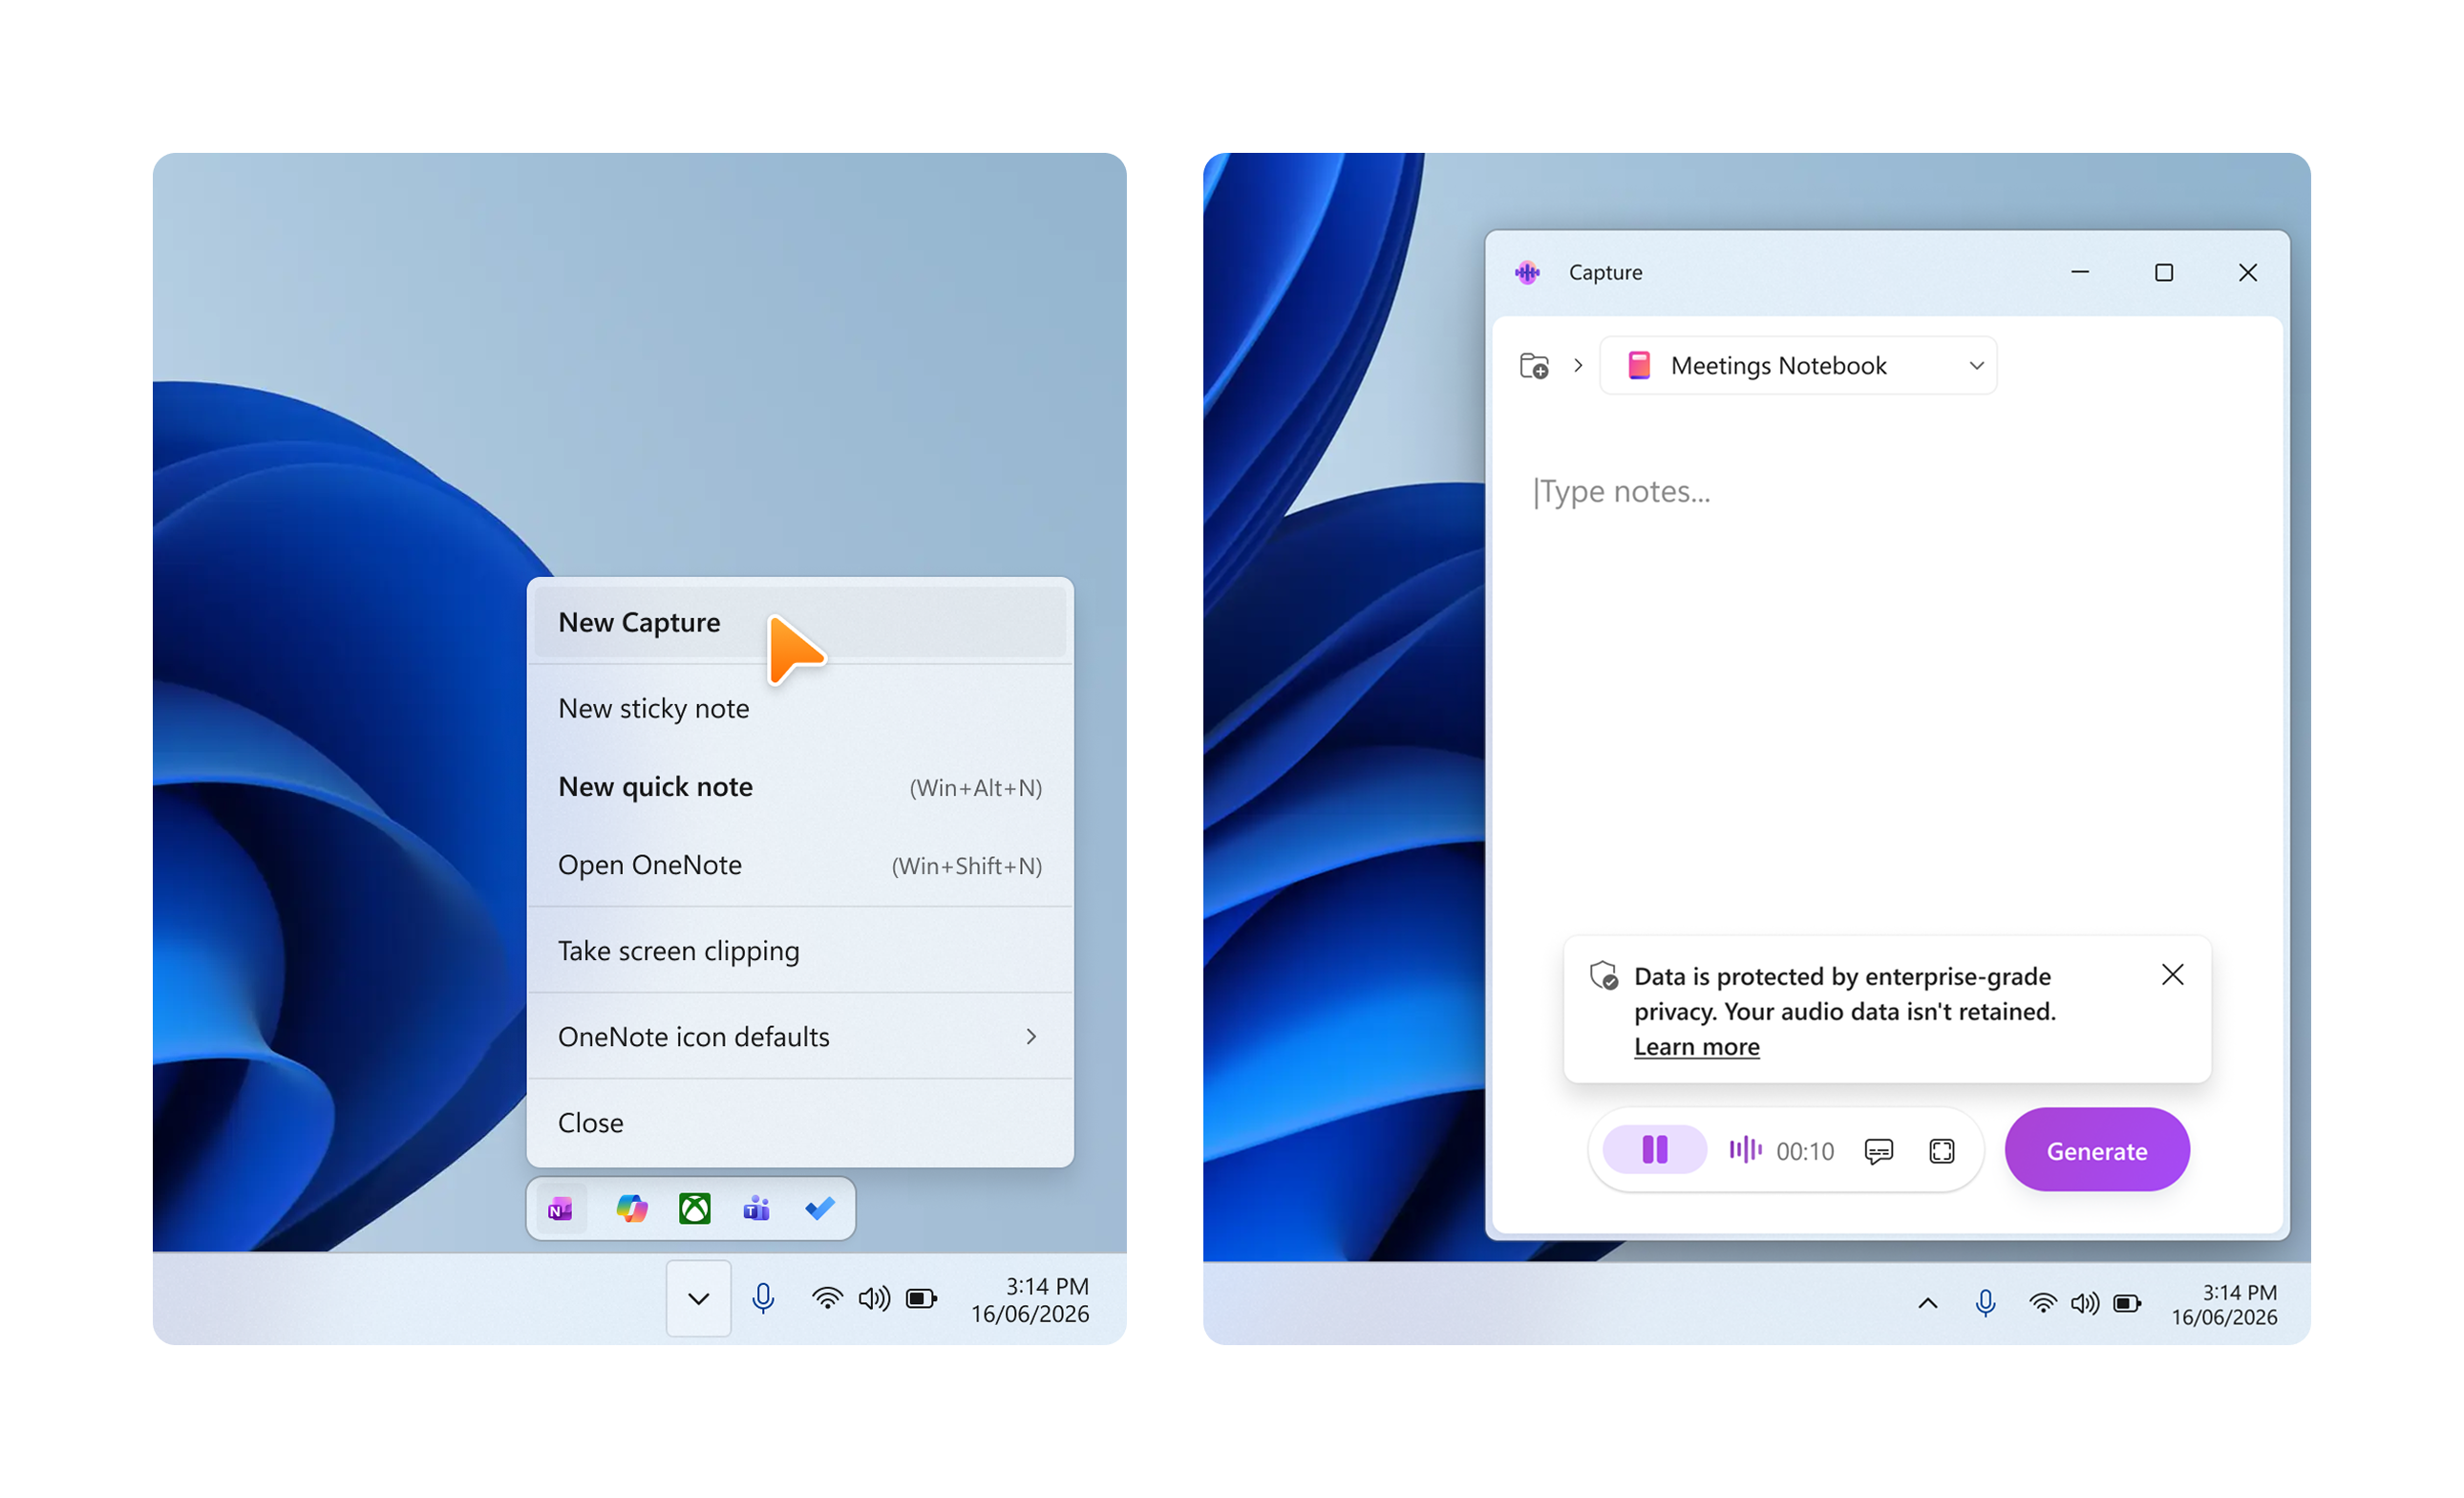Click the screen capture frame icon
The image size is (2464, 1498).
(1942, 1152)
